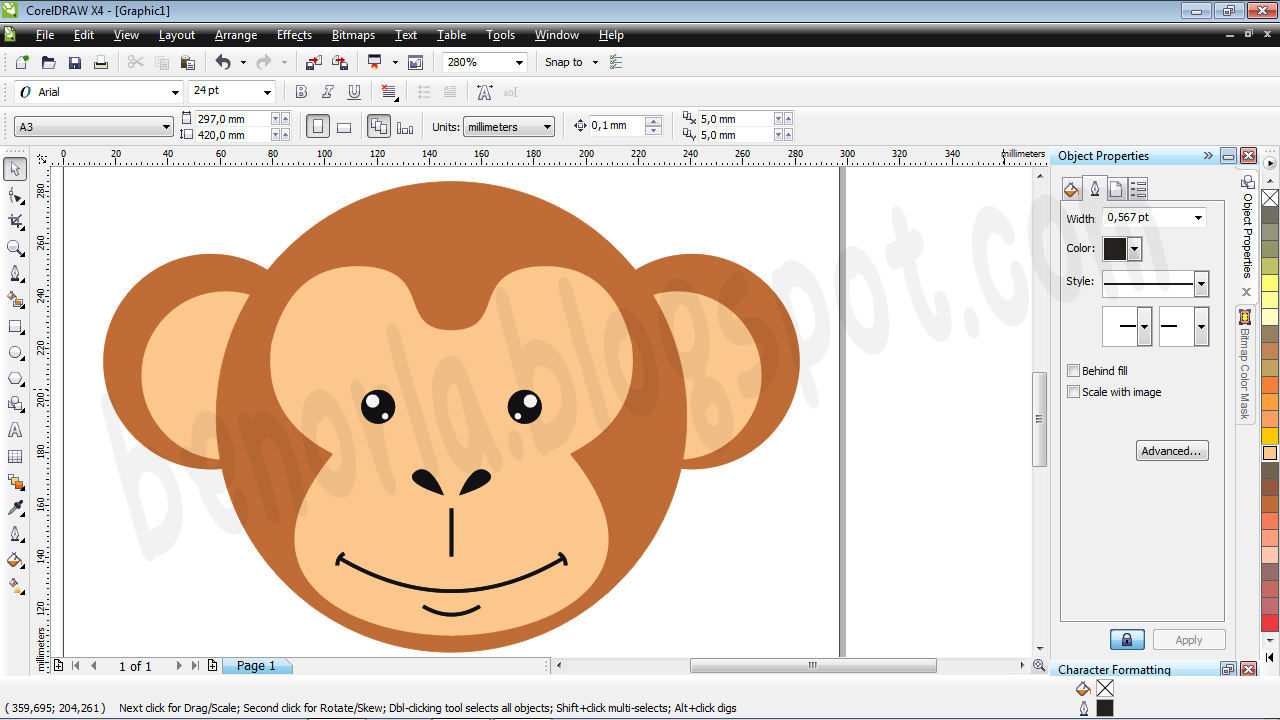Click the Advanced outline button
The image size is (1280, 720).
pos(1172,451)
